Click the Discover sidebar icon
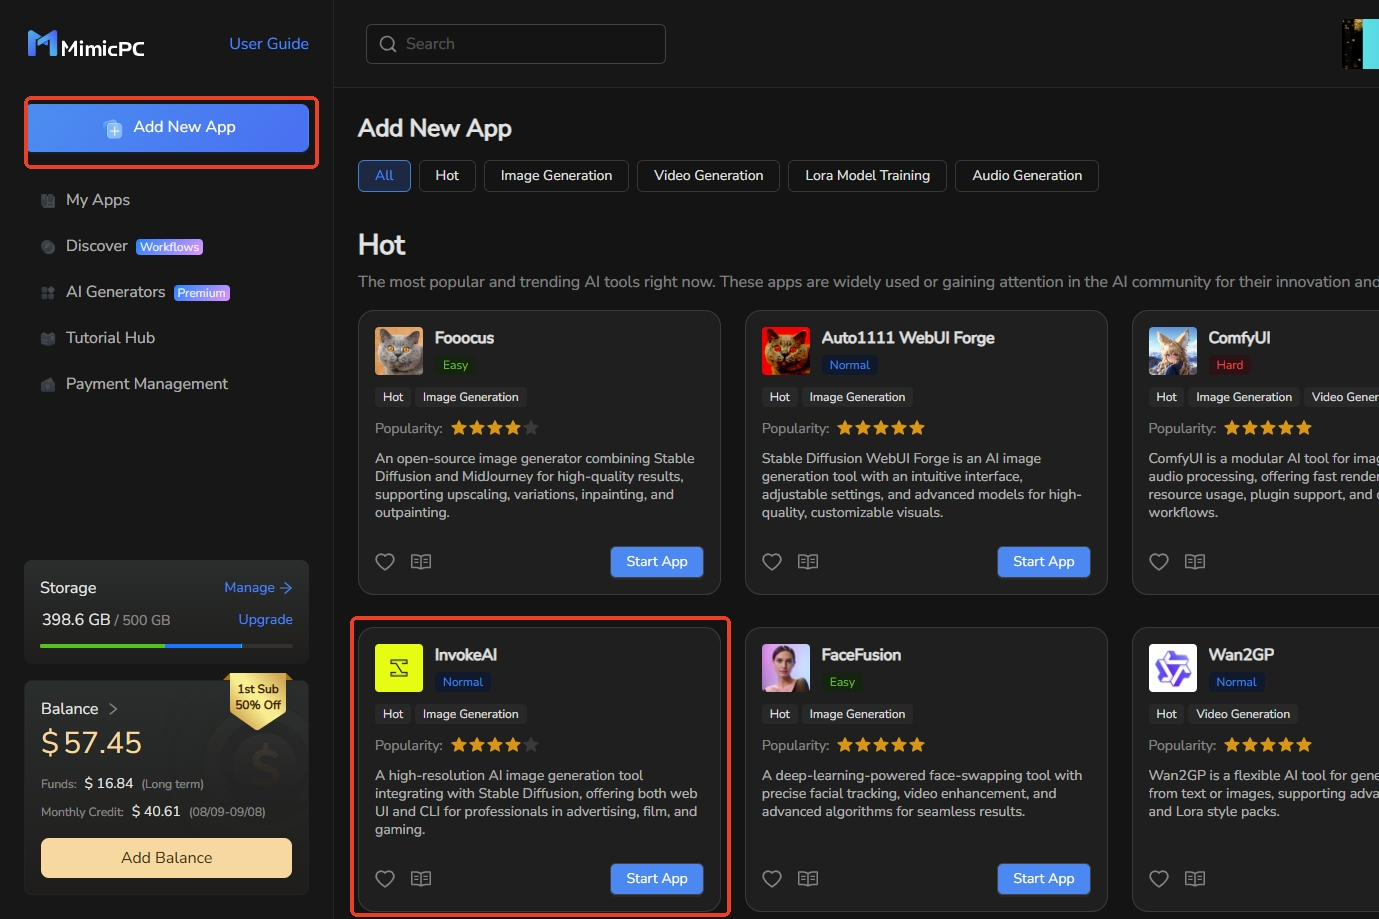 48,247
